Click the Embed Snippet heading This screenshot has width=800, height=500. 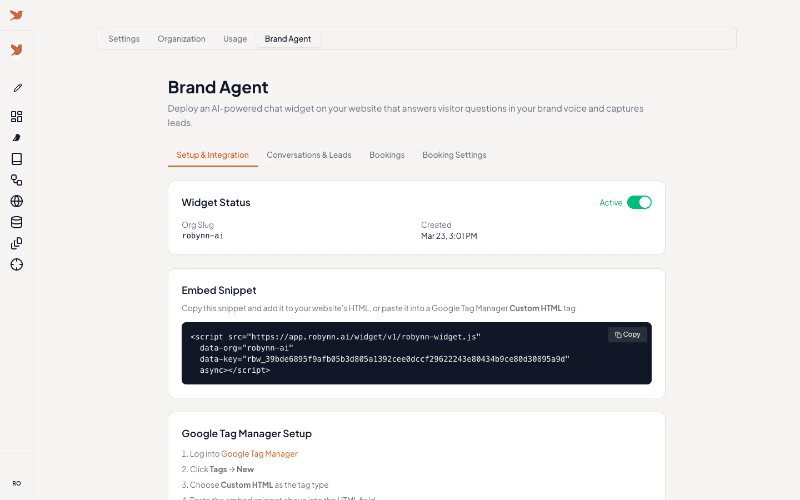tap(219, 290)
